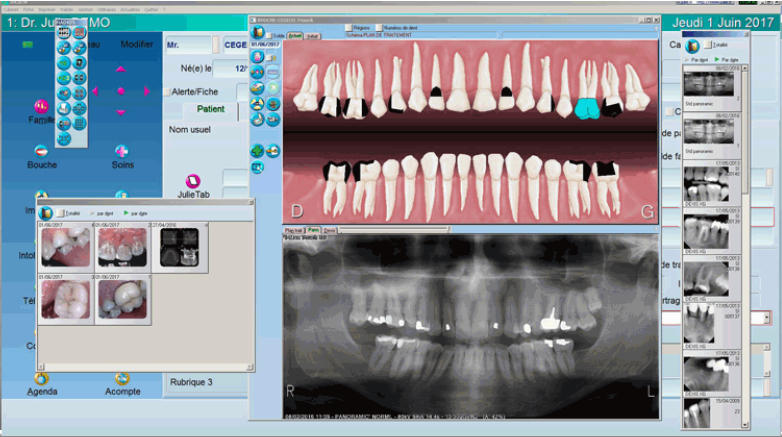Open the Famille icon
The image size is (782, 437).
pos(41,107)
